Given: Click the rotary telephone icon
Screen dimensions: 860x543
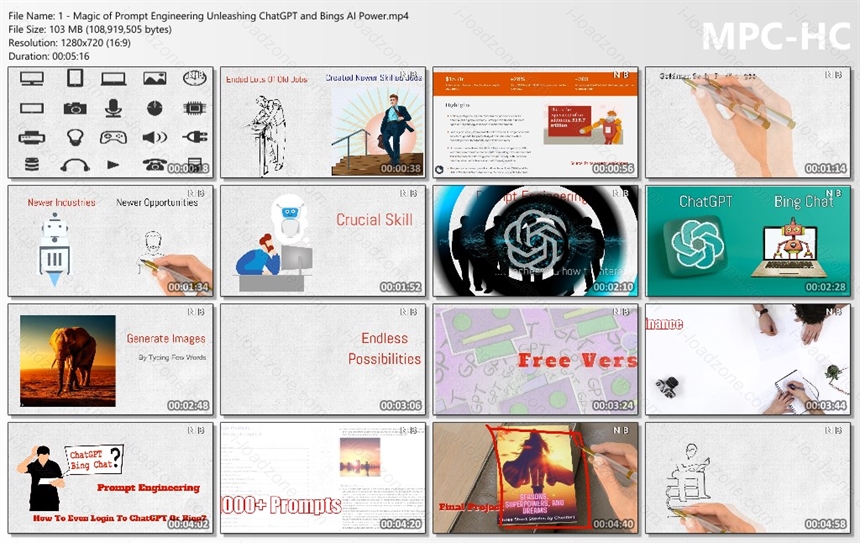Looking at the screenshot, I should [x=155, y=164].
